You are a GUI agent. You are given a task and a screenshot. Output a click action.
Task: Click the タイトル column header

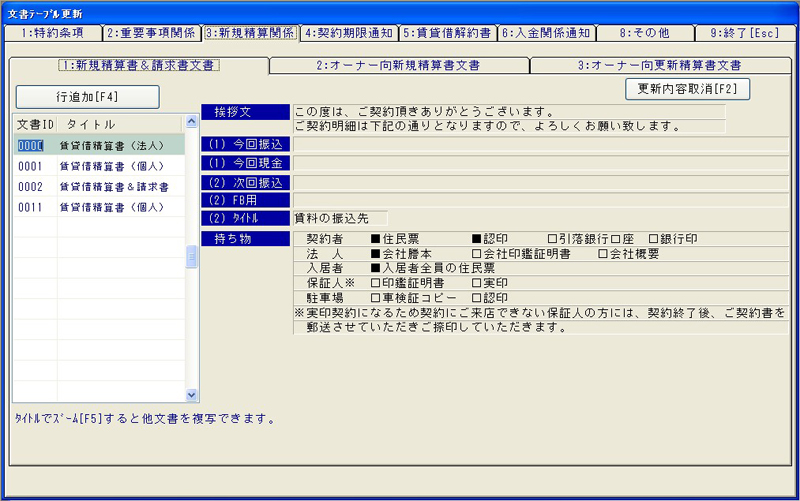(x=120, y=124)
